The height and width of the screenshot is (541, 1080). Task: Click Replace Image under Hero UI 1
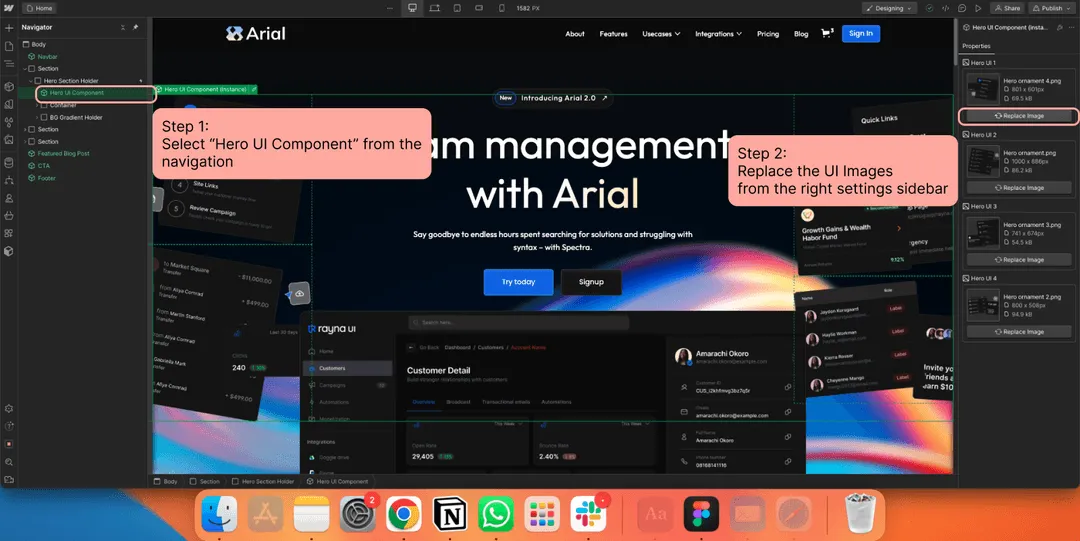tap(1019, 116)
